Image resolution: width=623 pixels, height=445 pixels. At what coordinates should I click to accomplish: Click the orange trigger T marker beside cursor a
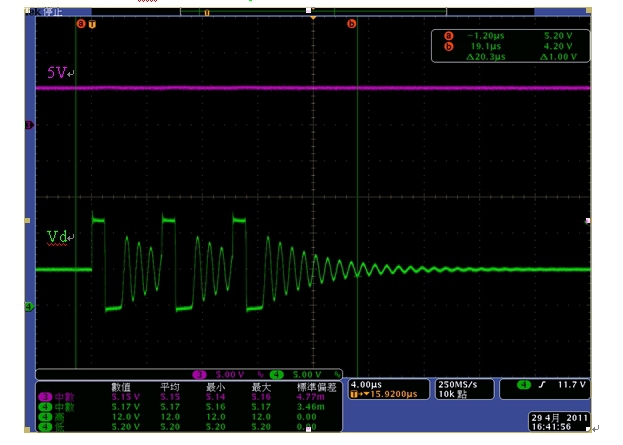[x=92, y=24]
